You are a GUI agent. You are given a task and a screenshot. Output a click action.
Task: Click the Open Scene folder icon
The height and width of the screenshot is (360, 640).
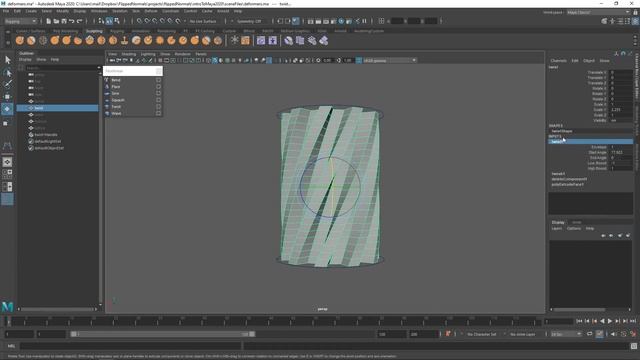click(56, 21)
